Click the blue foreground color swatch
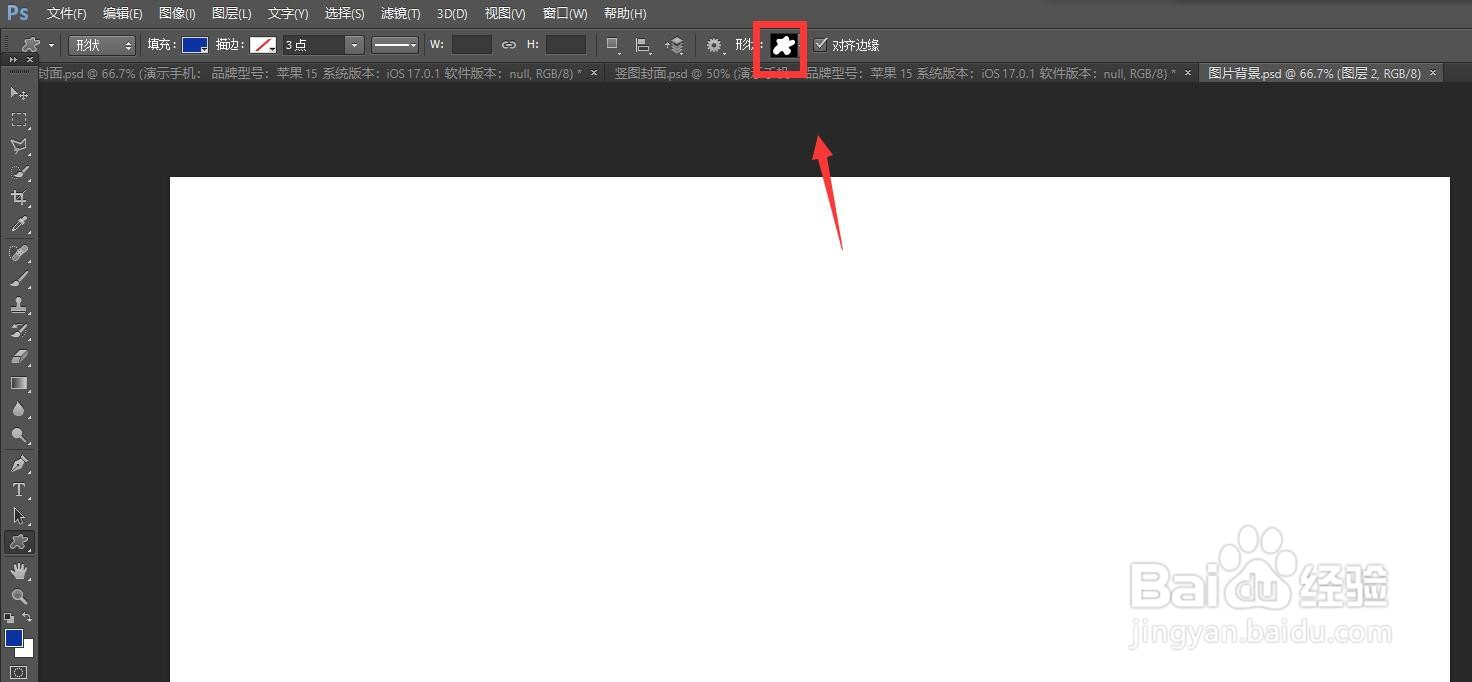 (13, 637)
